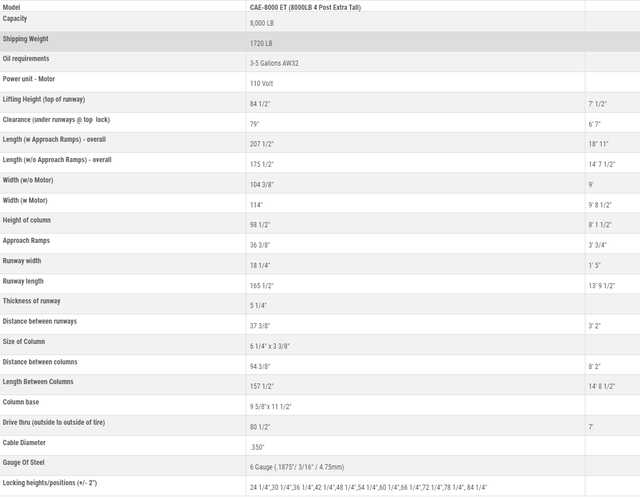Click the Drive thru row label
This screenshot has width=640, height=498.
pyautogui.click(x=54, y=422)
